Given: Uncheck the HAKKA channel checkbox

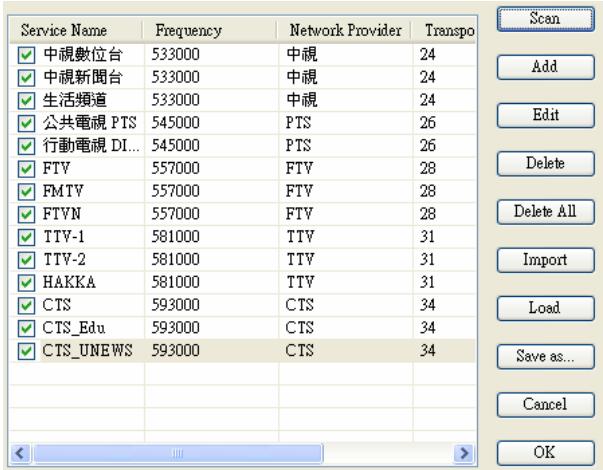Looking at the screenshot, I should click(x=26, y=282).
